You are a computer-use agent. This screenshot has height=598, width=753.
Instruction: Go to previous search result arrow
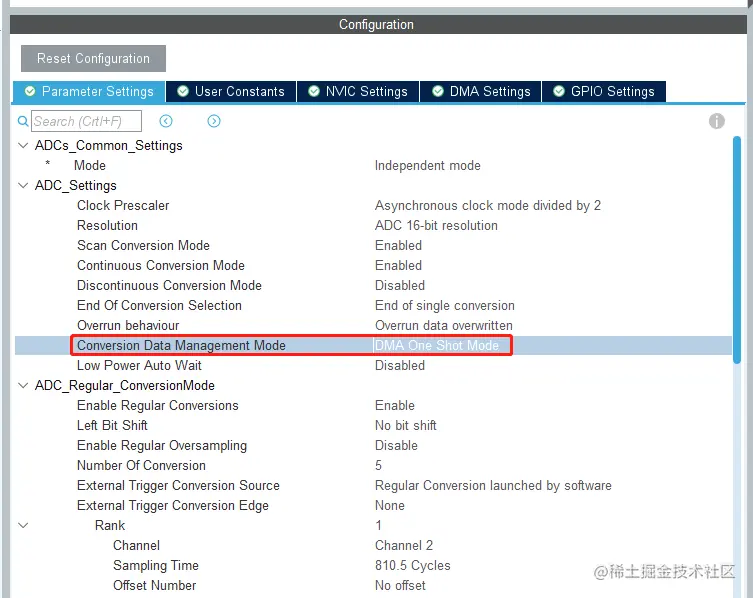166,121
